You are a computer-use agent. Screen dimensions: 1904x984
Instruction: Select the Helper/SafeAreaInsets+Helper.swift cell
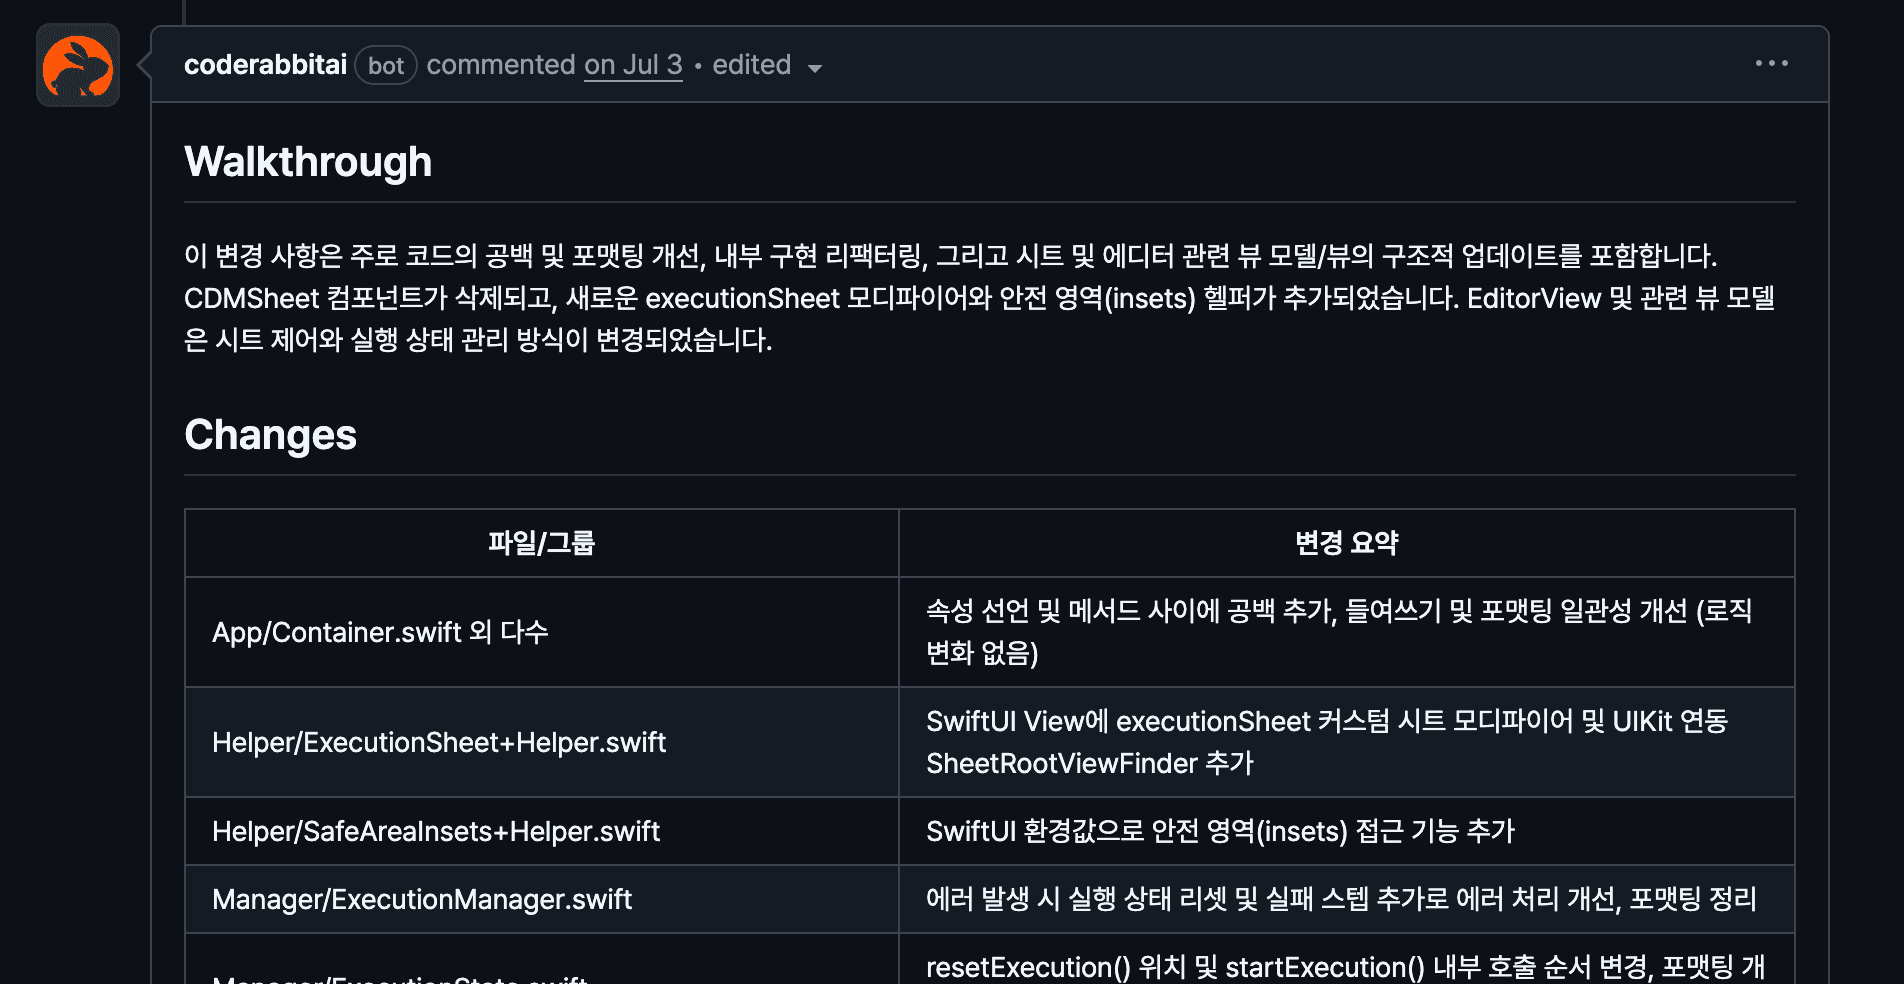(x=436, y=830)
